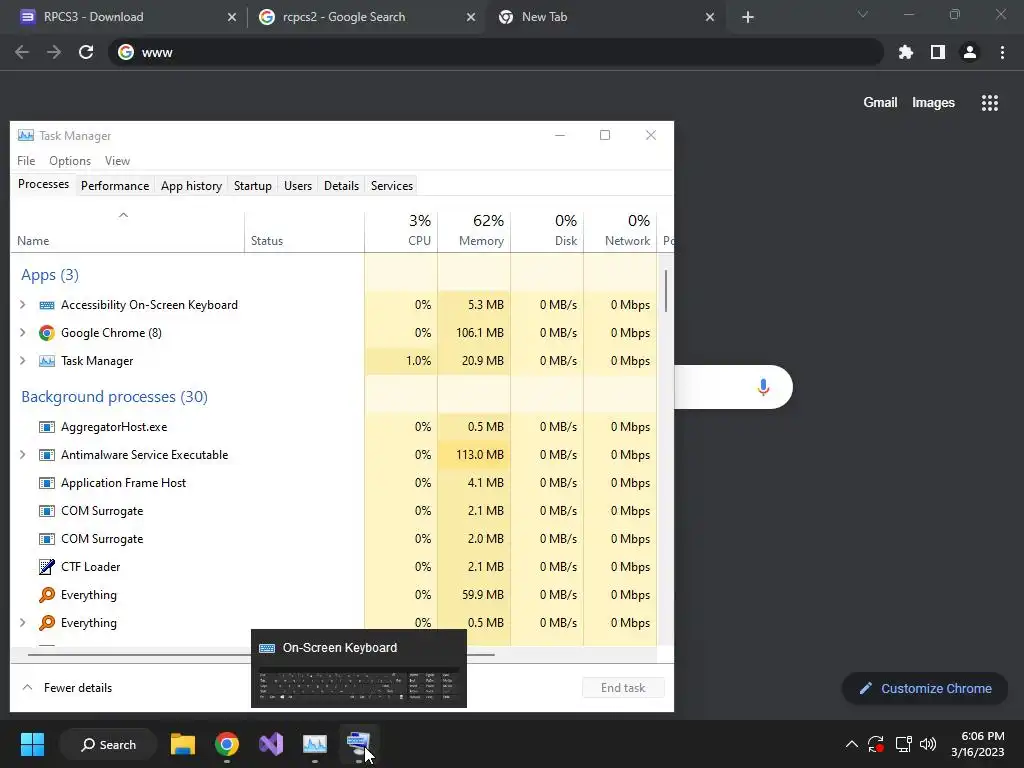The width and height of the screenshot is (1024, 768).
Task: Open File Explorer from taskbar
Action: tap(183, 744)
